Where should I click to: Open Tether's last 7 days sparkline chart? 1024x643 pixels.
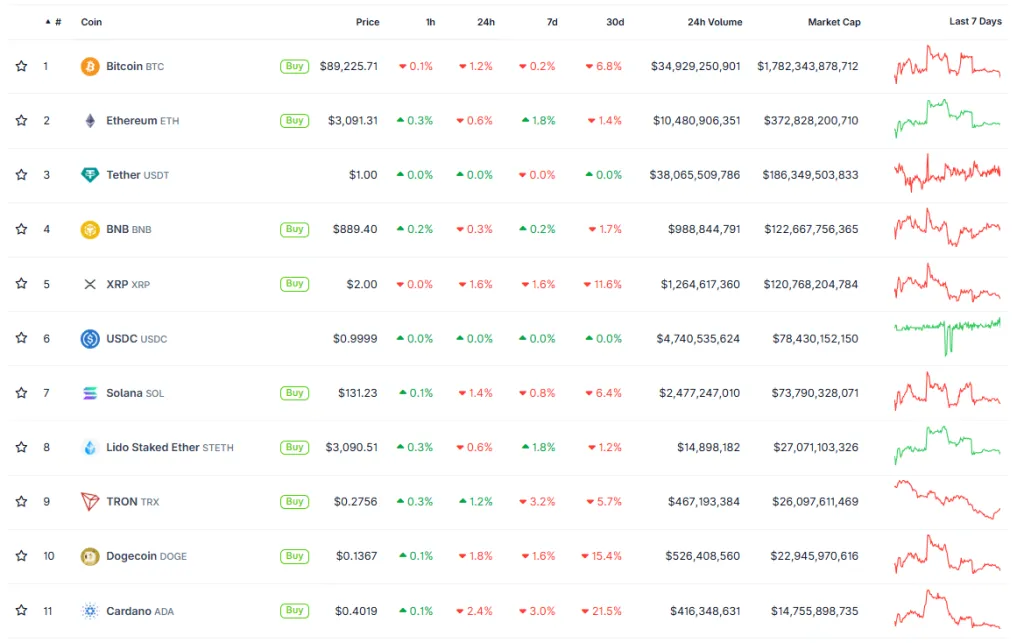947,174
